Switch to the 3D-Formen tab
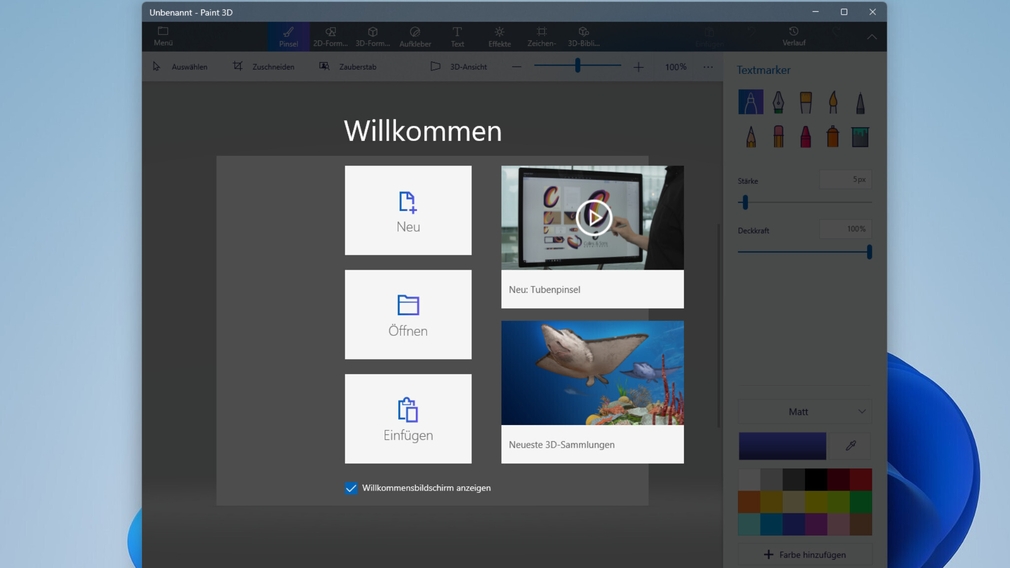Image resolution: width=1010 pixels, height=568 pixels. 373,37
